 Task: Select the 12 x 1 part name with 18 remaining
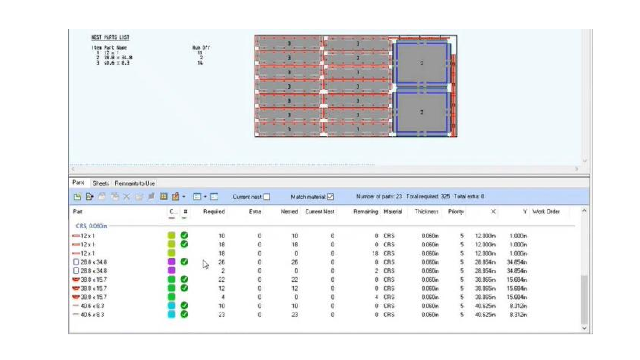coord(88,253)
